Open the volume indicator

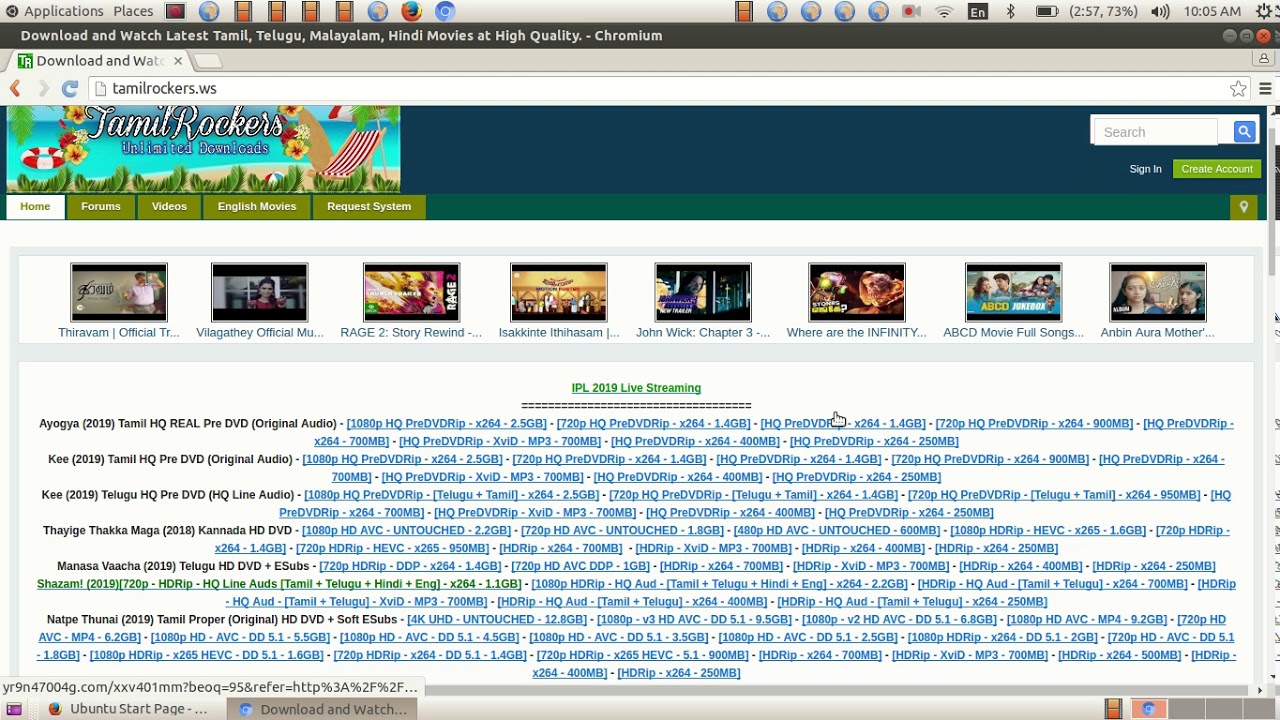(1160, 11)
